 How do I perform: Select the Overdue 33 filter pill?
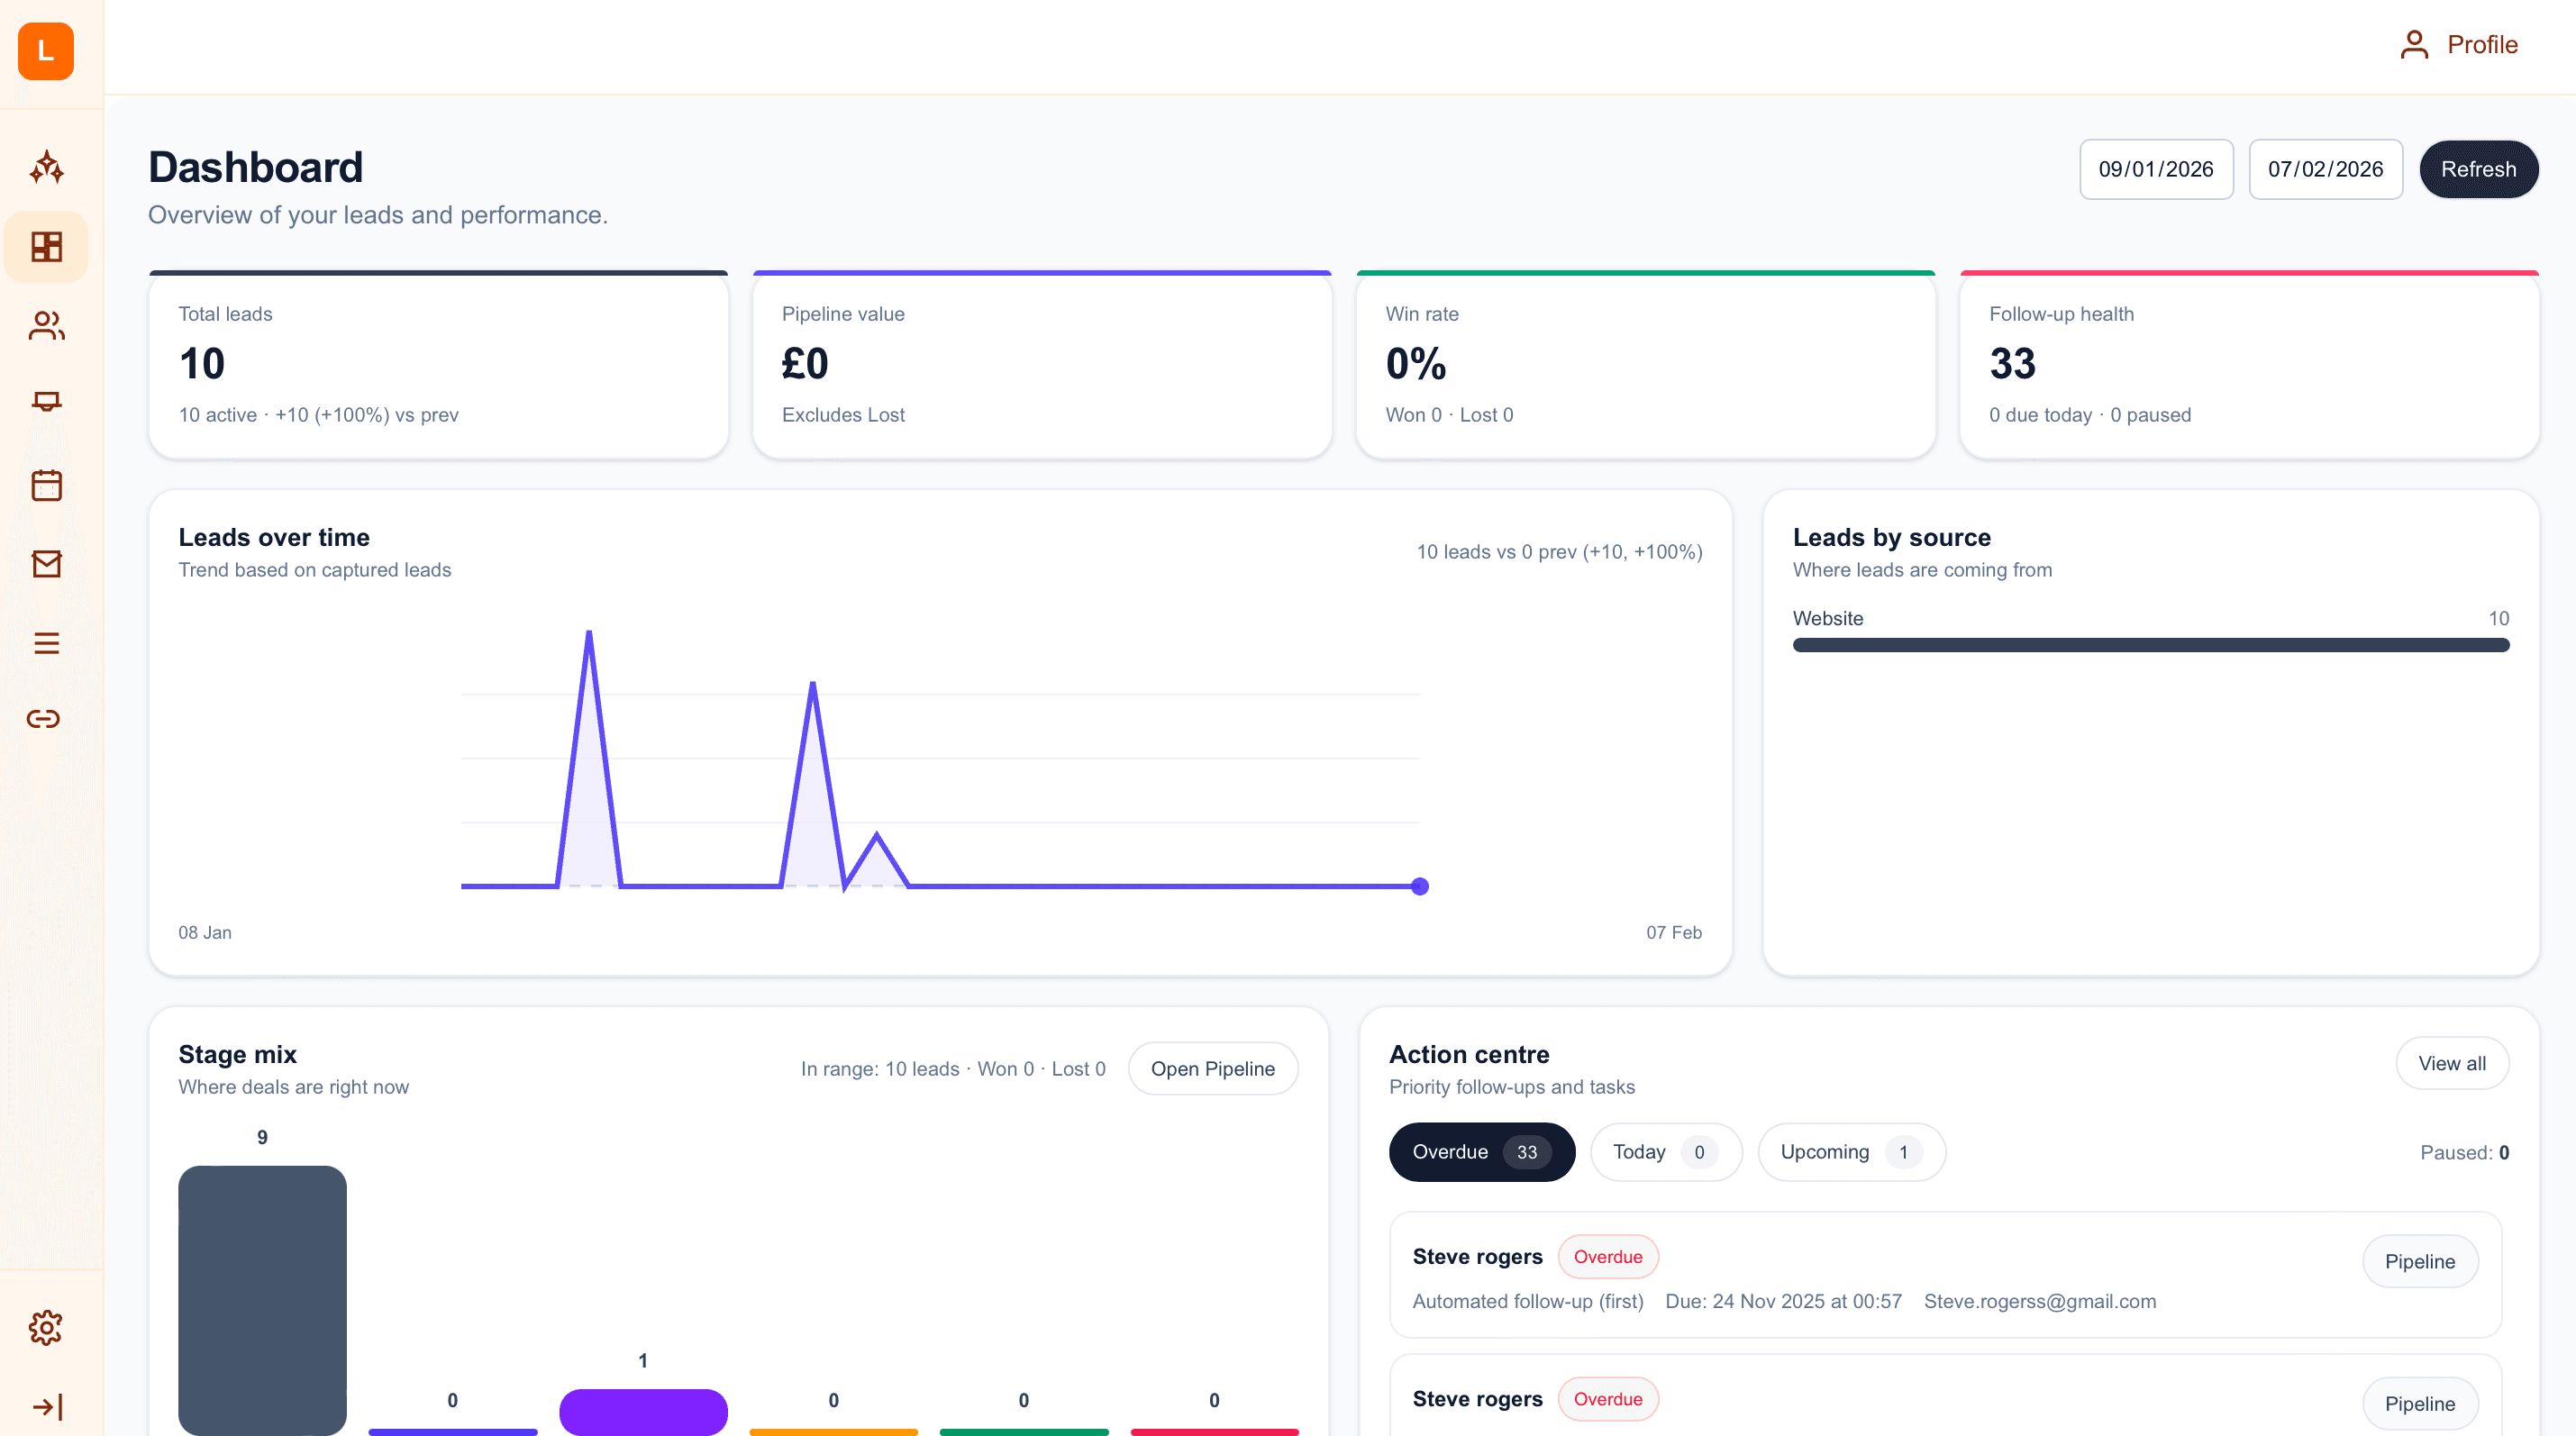(1480, 1151)
